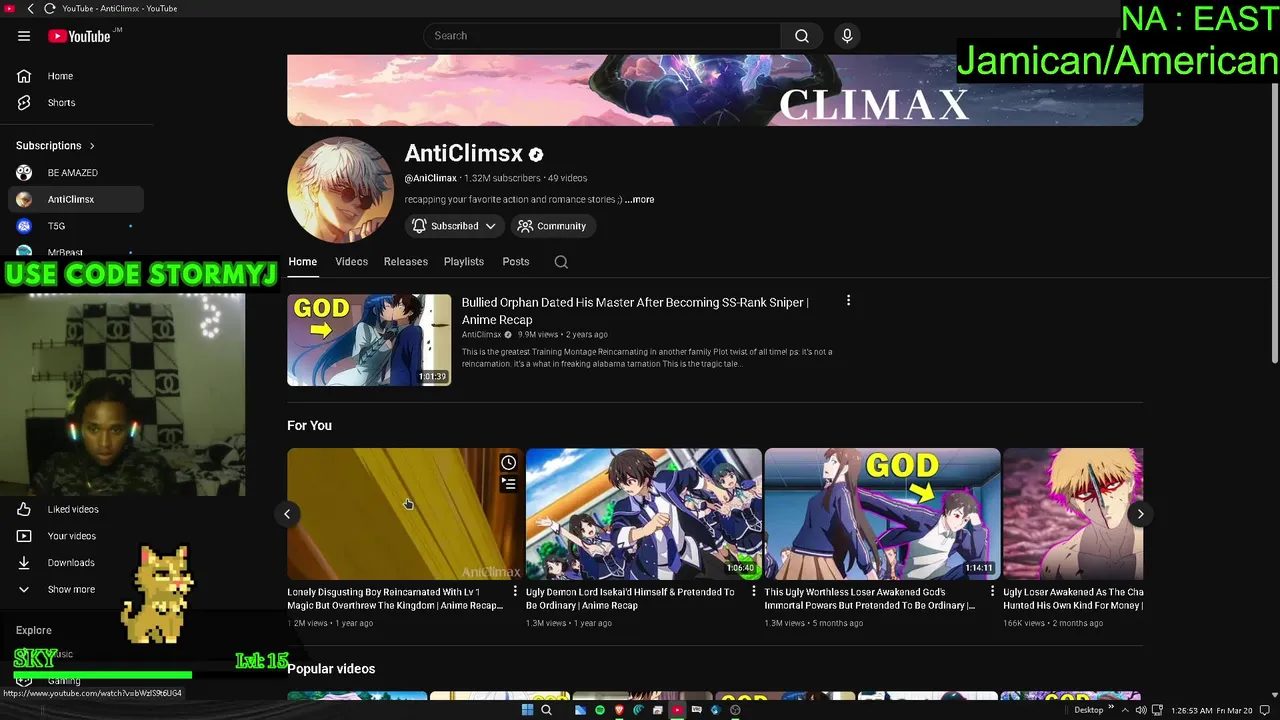This screenshot has height=720, width=1280.
Task: Open Home in the sidebar
Action: pos(76,76)
